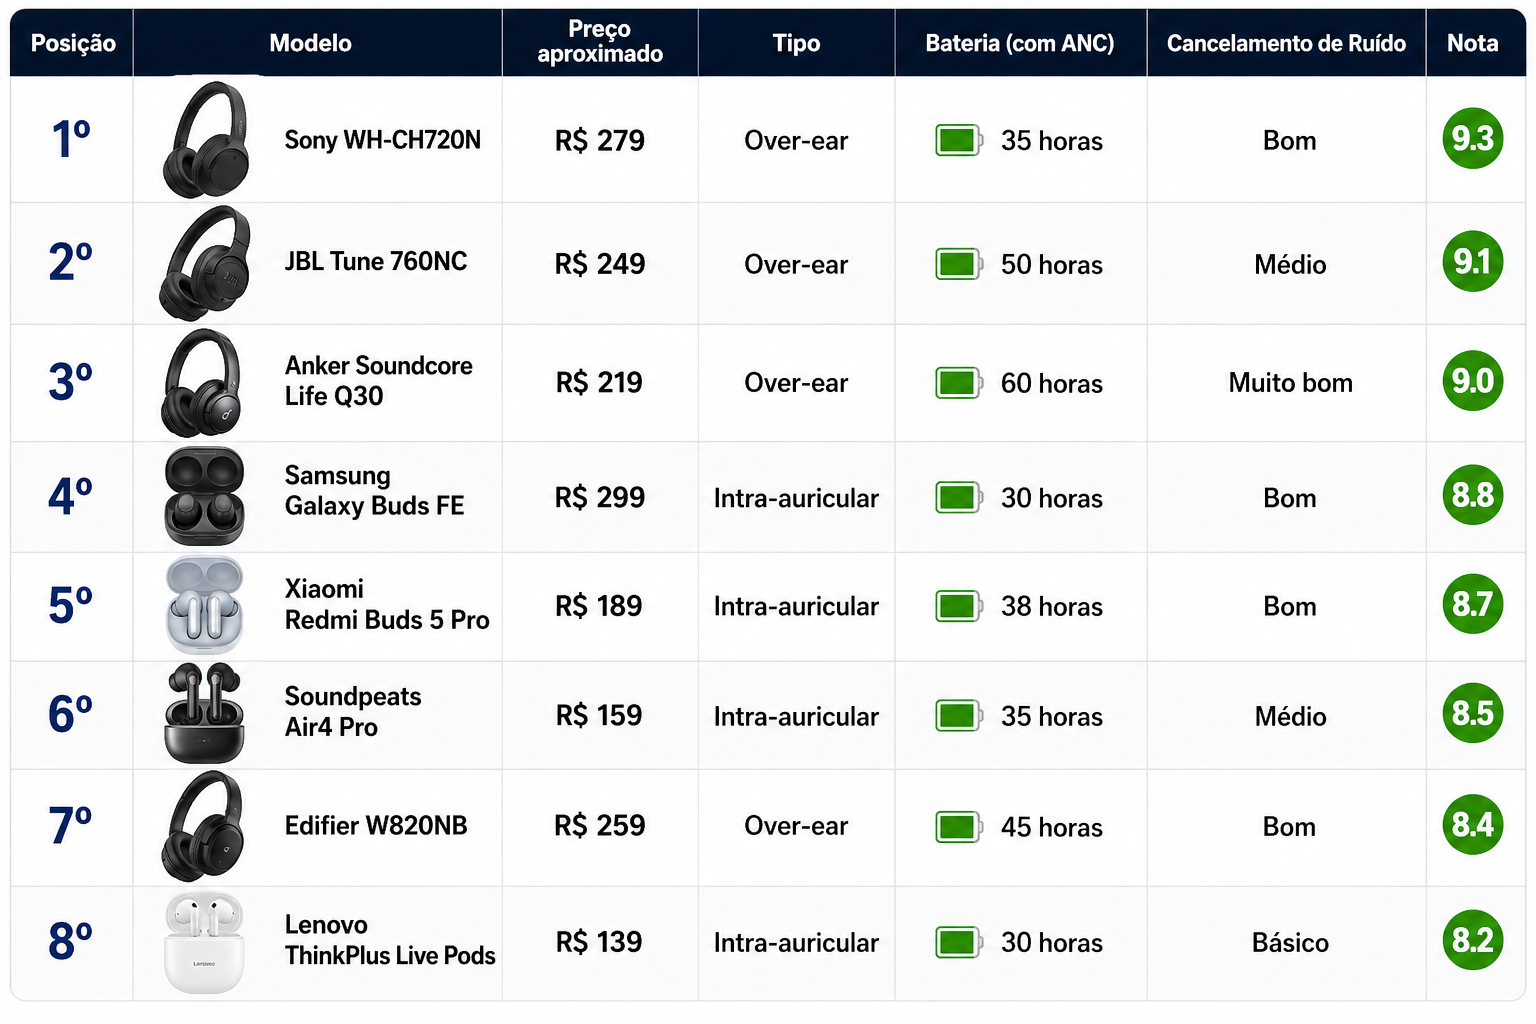Click the green 9.0 score badge
1536x1024 pixels.
point(1473,380)
